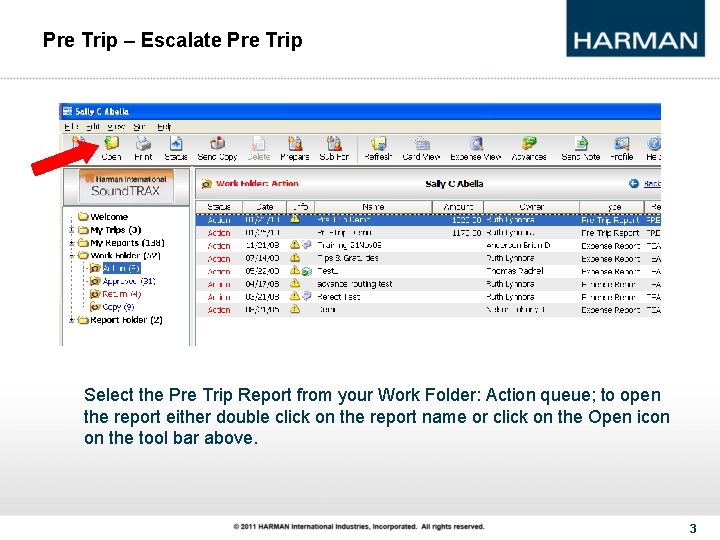This screenshot has width=720, height=540.
Task: Click the Prepare toolbar icon
Action: point(295,144)
